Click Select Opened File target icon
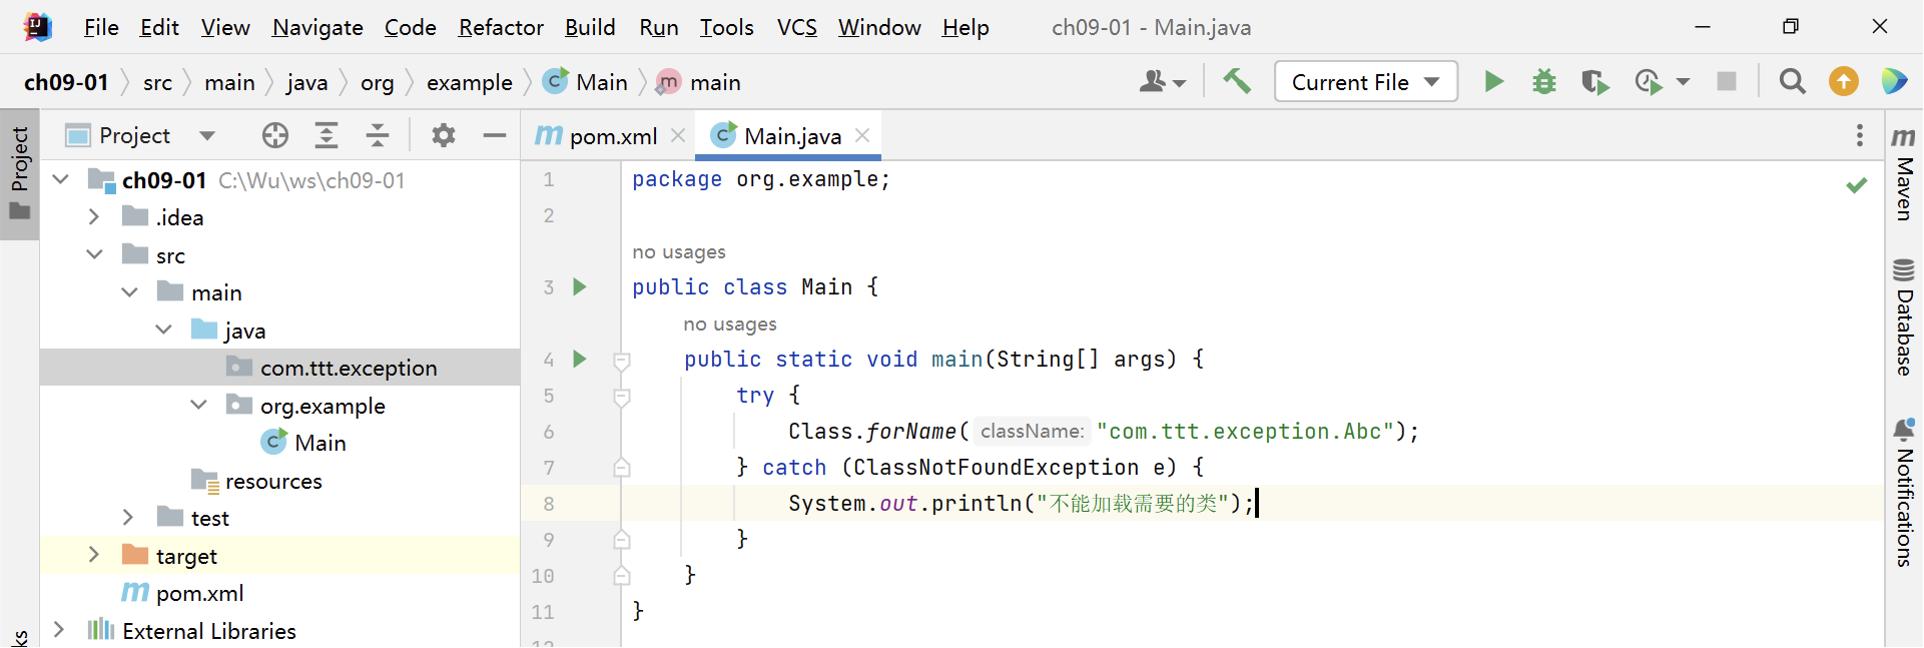Viewport: 1924px width, 648px height. click(275, 135)
